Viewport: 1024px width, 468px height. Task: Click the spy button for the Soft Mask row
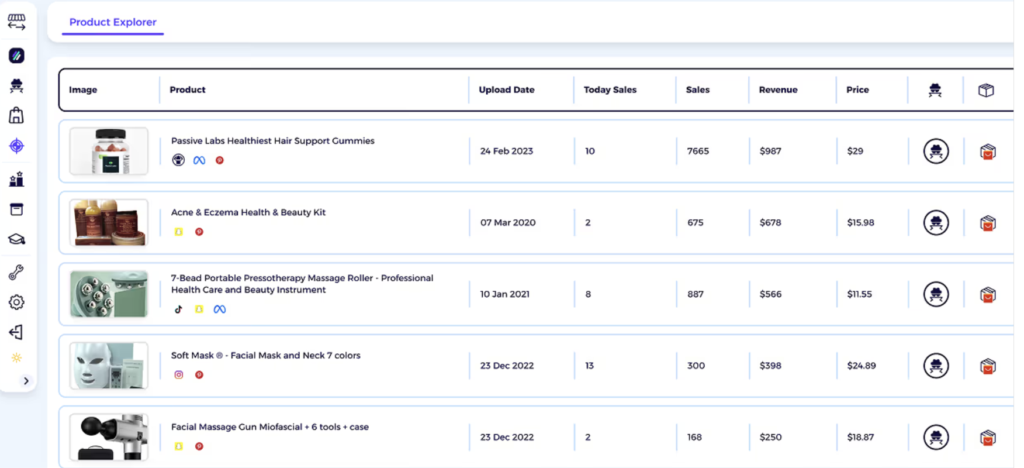936,366
